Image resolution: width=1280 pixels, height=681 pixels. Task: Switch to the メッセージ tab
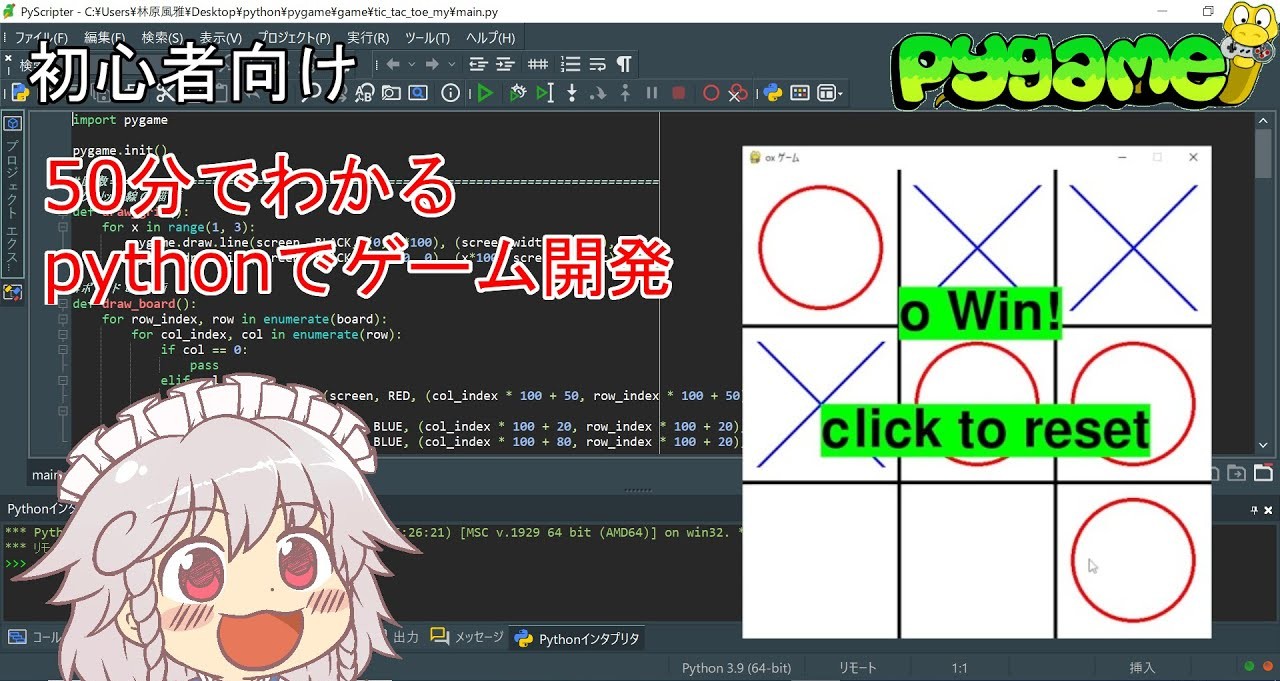click(468, 637)
